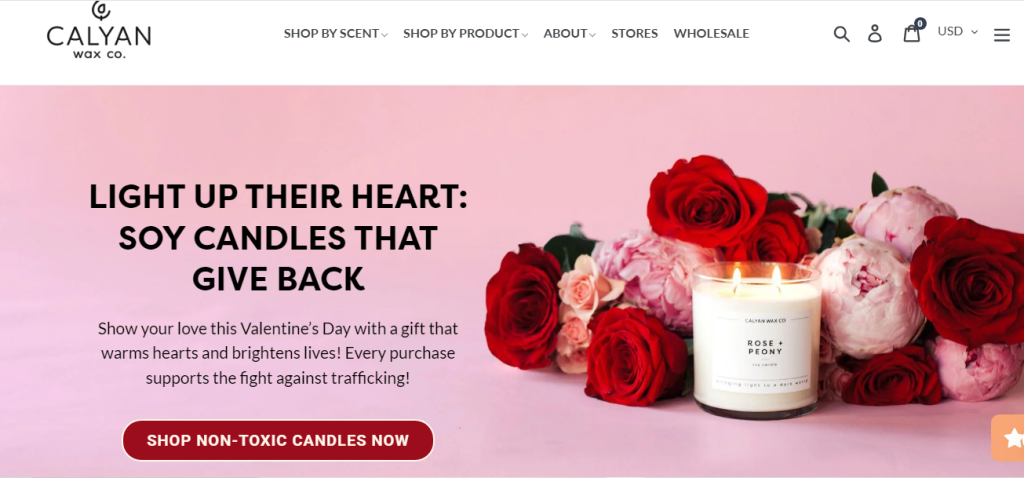Viewport: 1024px width, 478px height.
Task: Expand the About dropdown menu
Action: [x=569, y=33]
